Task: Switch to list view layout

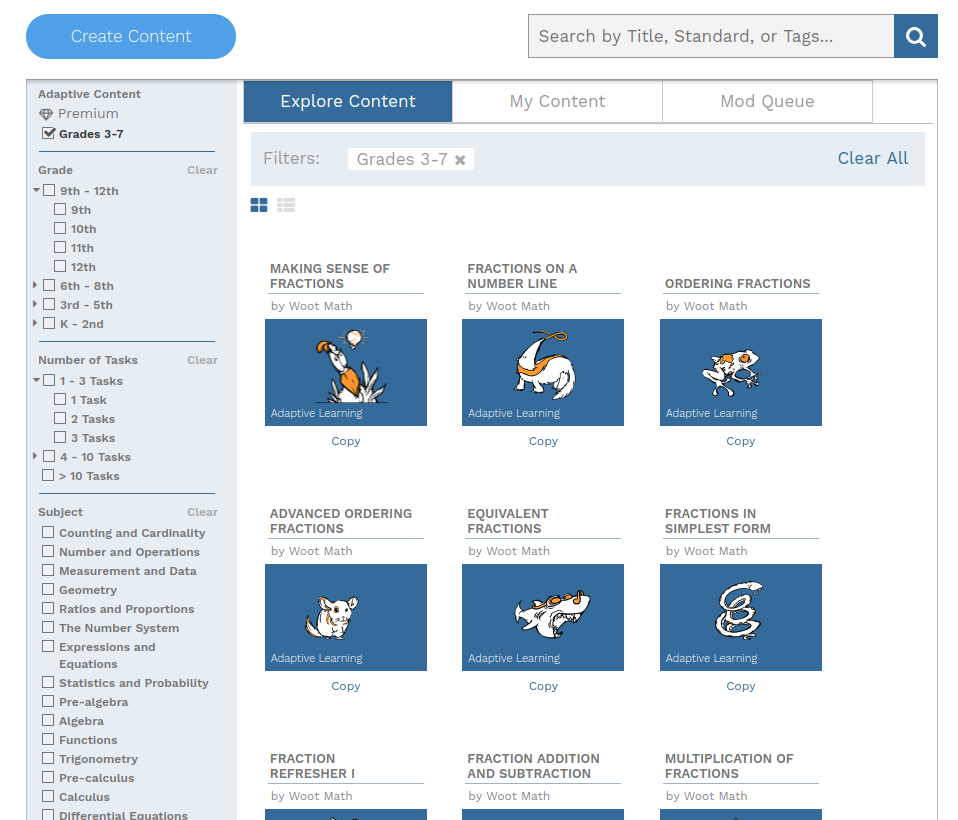Action: tap(286, 205)
